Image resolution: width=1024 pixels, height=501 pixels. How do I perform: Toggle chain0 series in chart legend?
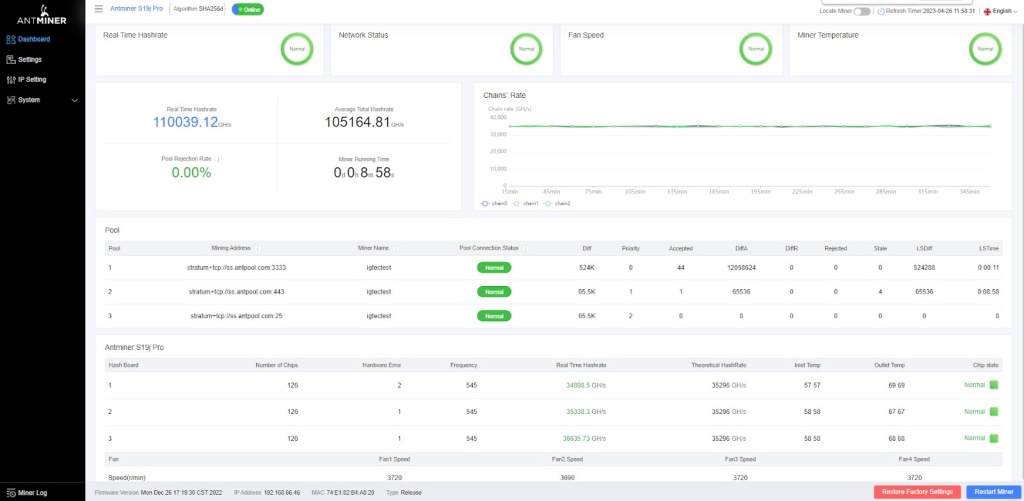(494, 204)
